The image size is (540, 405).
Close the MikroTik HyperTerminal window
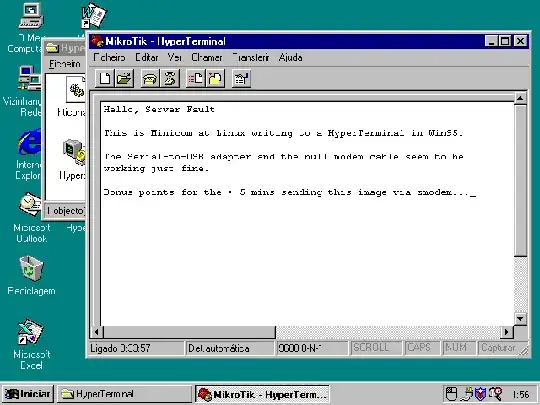[x=520, y=41]
